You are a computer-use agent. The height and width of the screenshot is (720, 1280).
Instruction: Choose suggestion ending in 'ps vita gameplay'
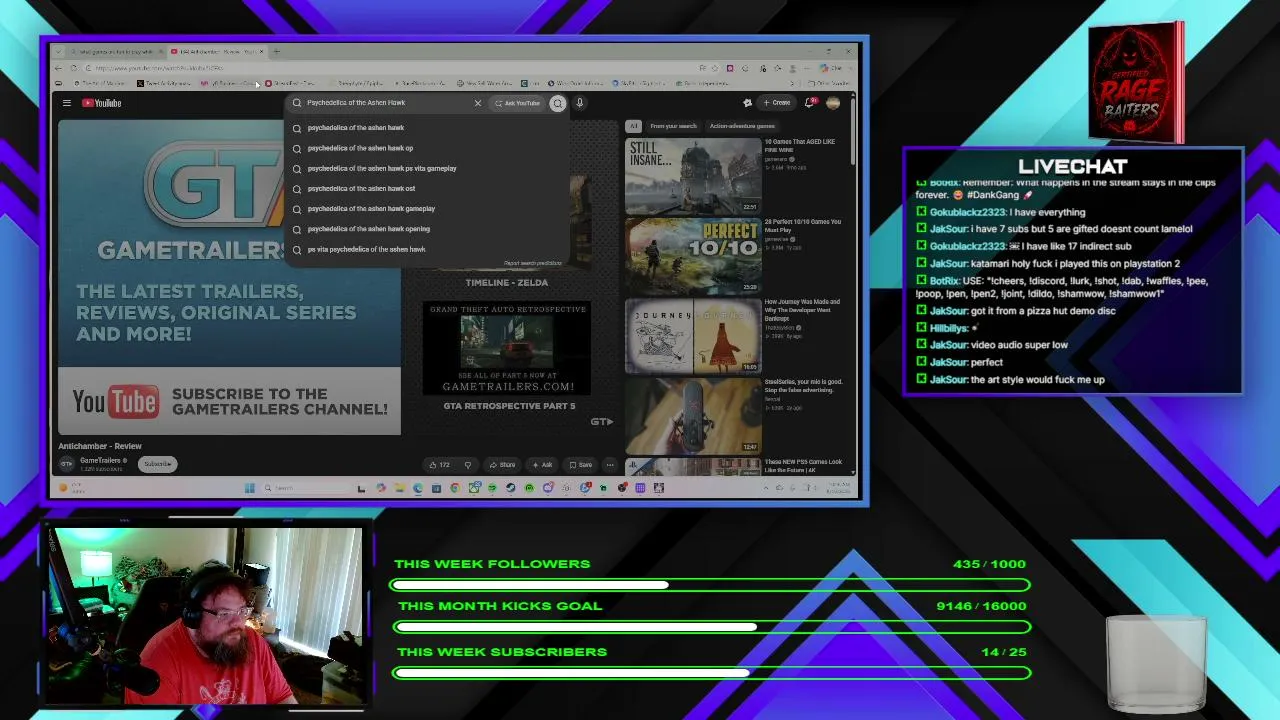coord(381,168)
